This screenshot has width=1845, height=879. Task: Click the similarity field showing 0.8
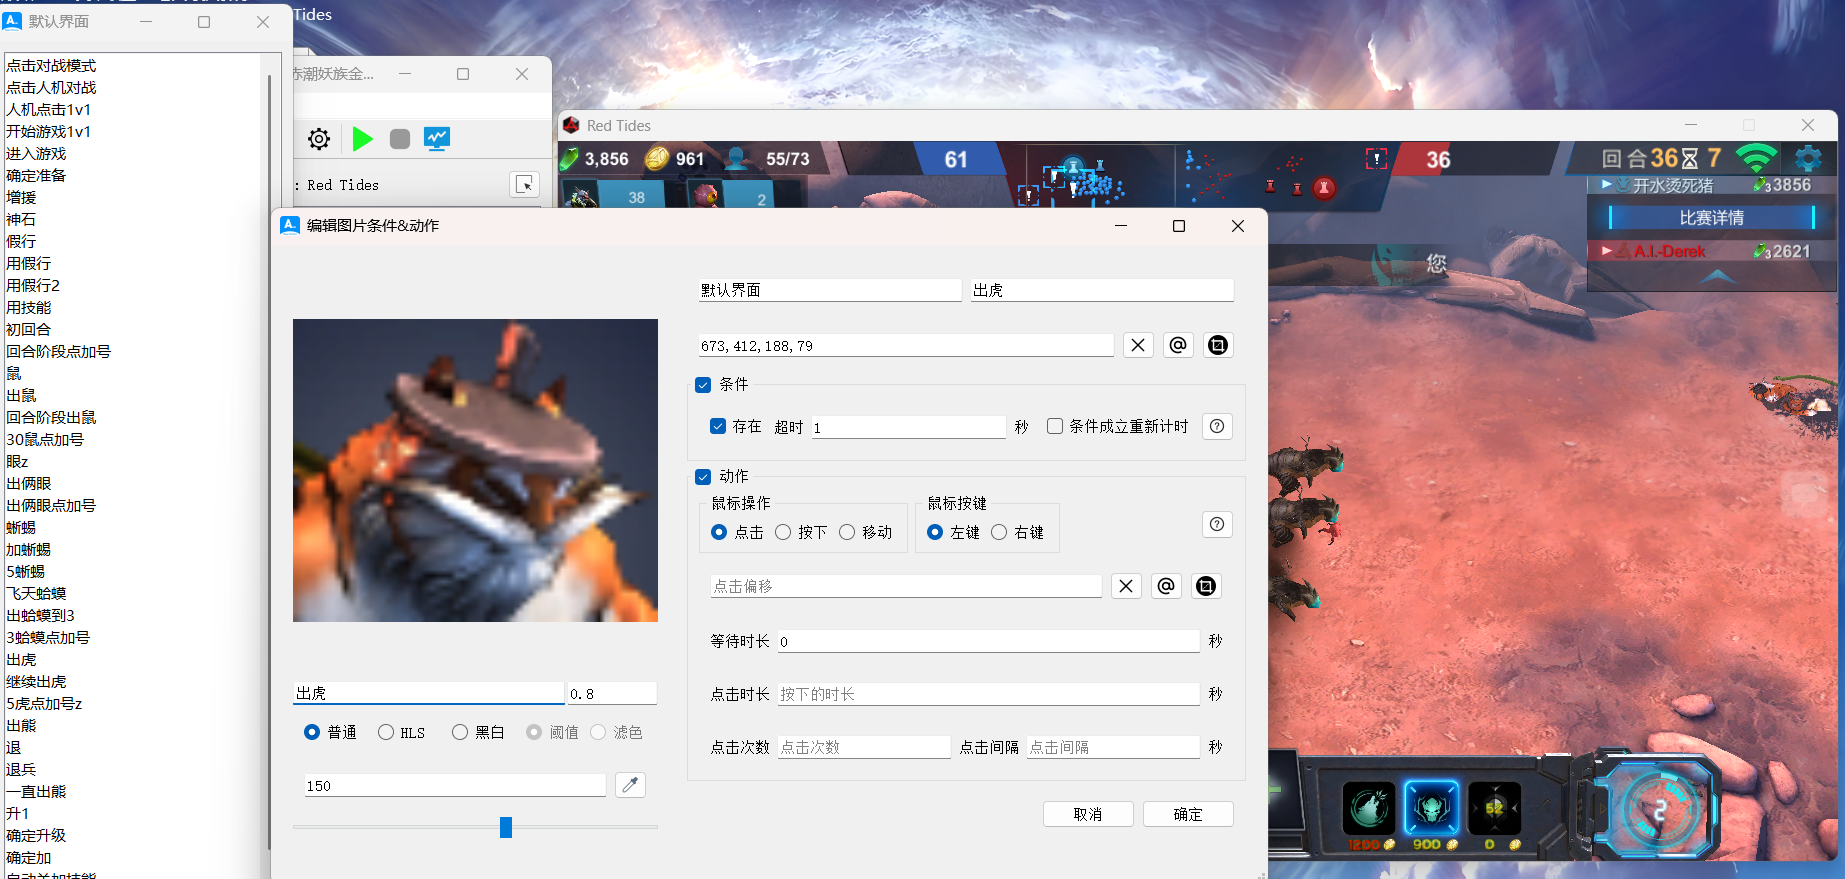pyautogui.click(x=612, y=693)
